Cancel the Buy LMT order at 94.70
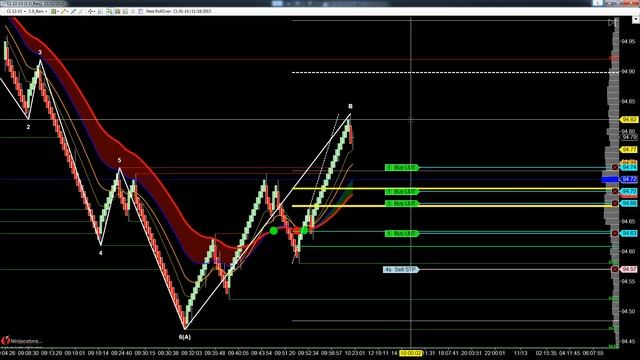This screenshot has height=360, width=640. pos(615,191)
